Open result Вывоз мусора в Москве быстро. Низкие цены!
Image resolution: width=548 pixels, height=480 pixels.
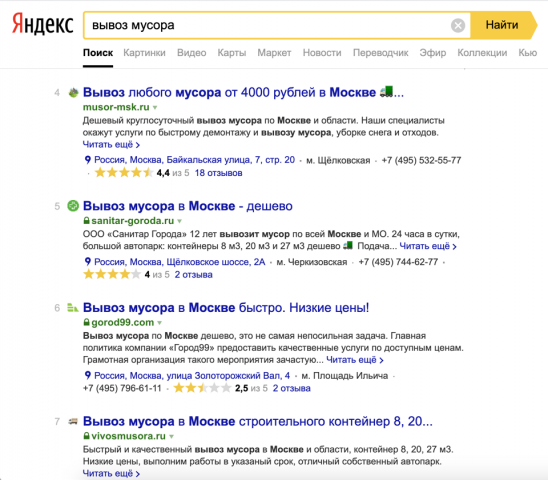click(x=226, y=308)
